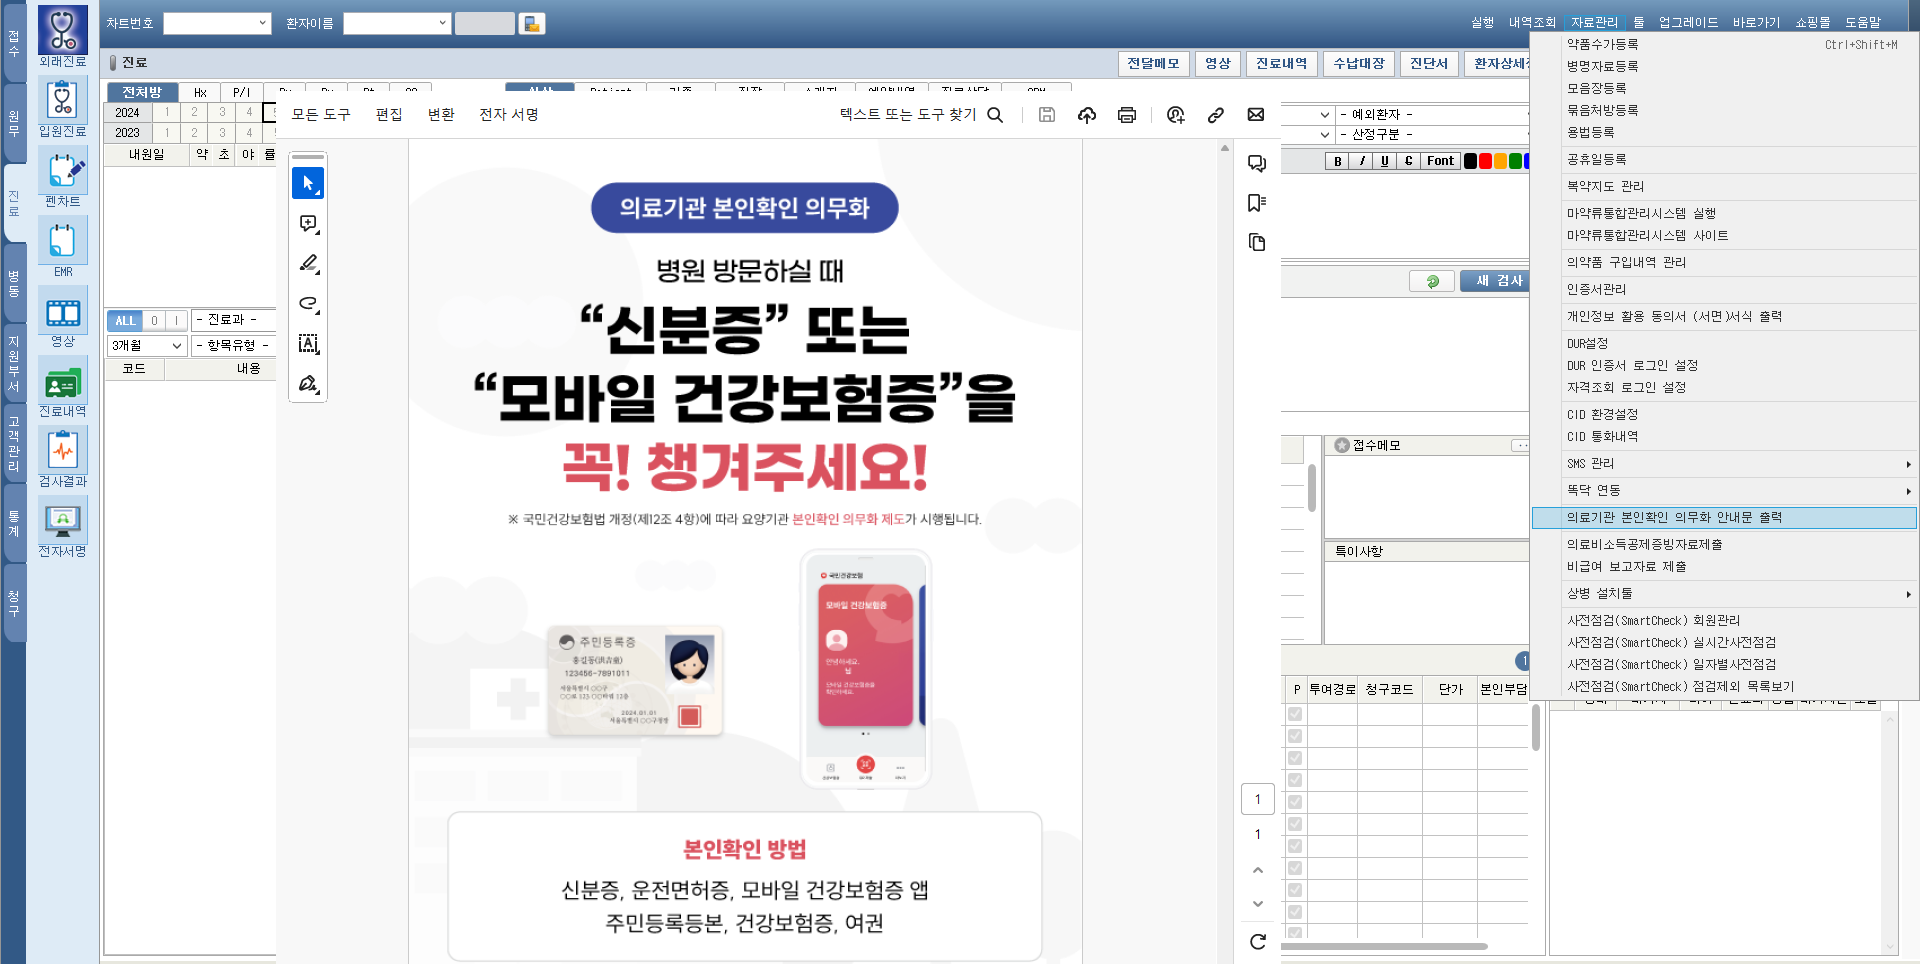Toggle the first checkbox in the P column
The height and width of the screenshot is (964, 1920).
click(x=1295, y=714)
